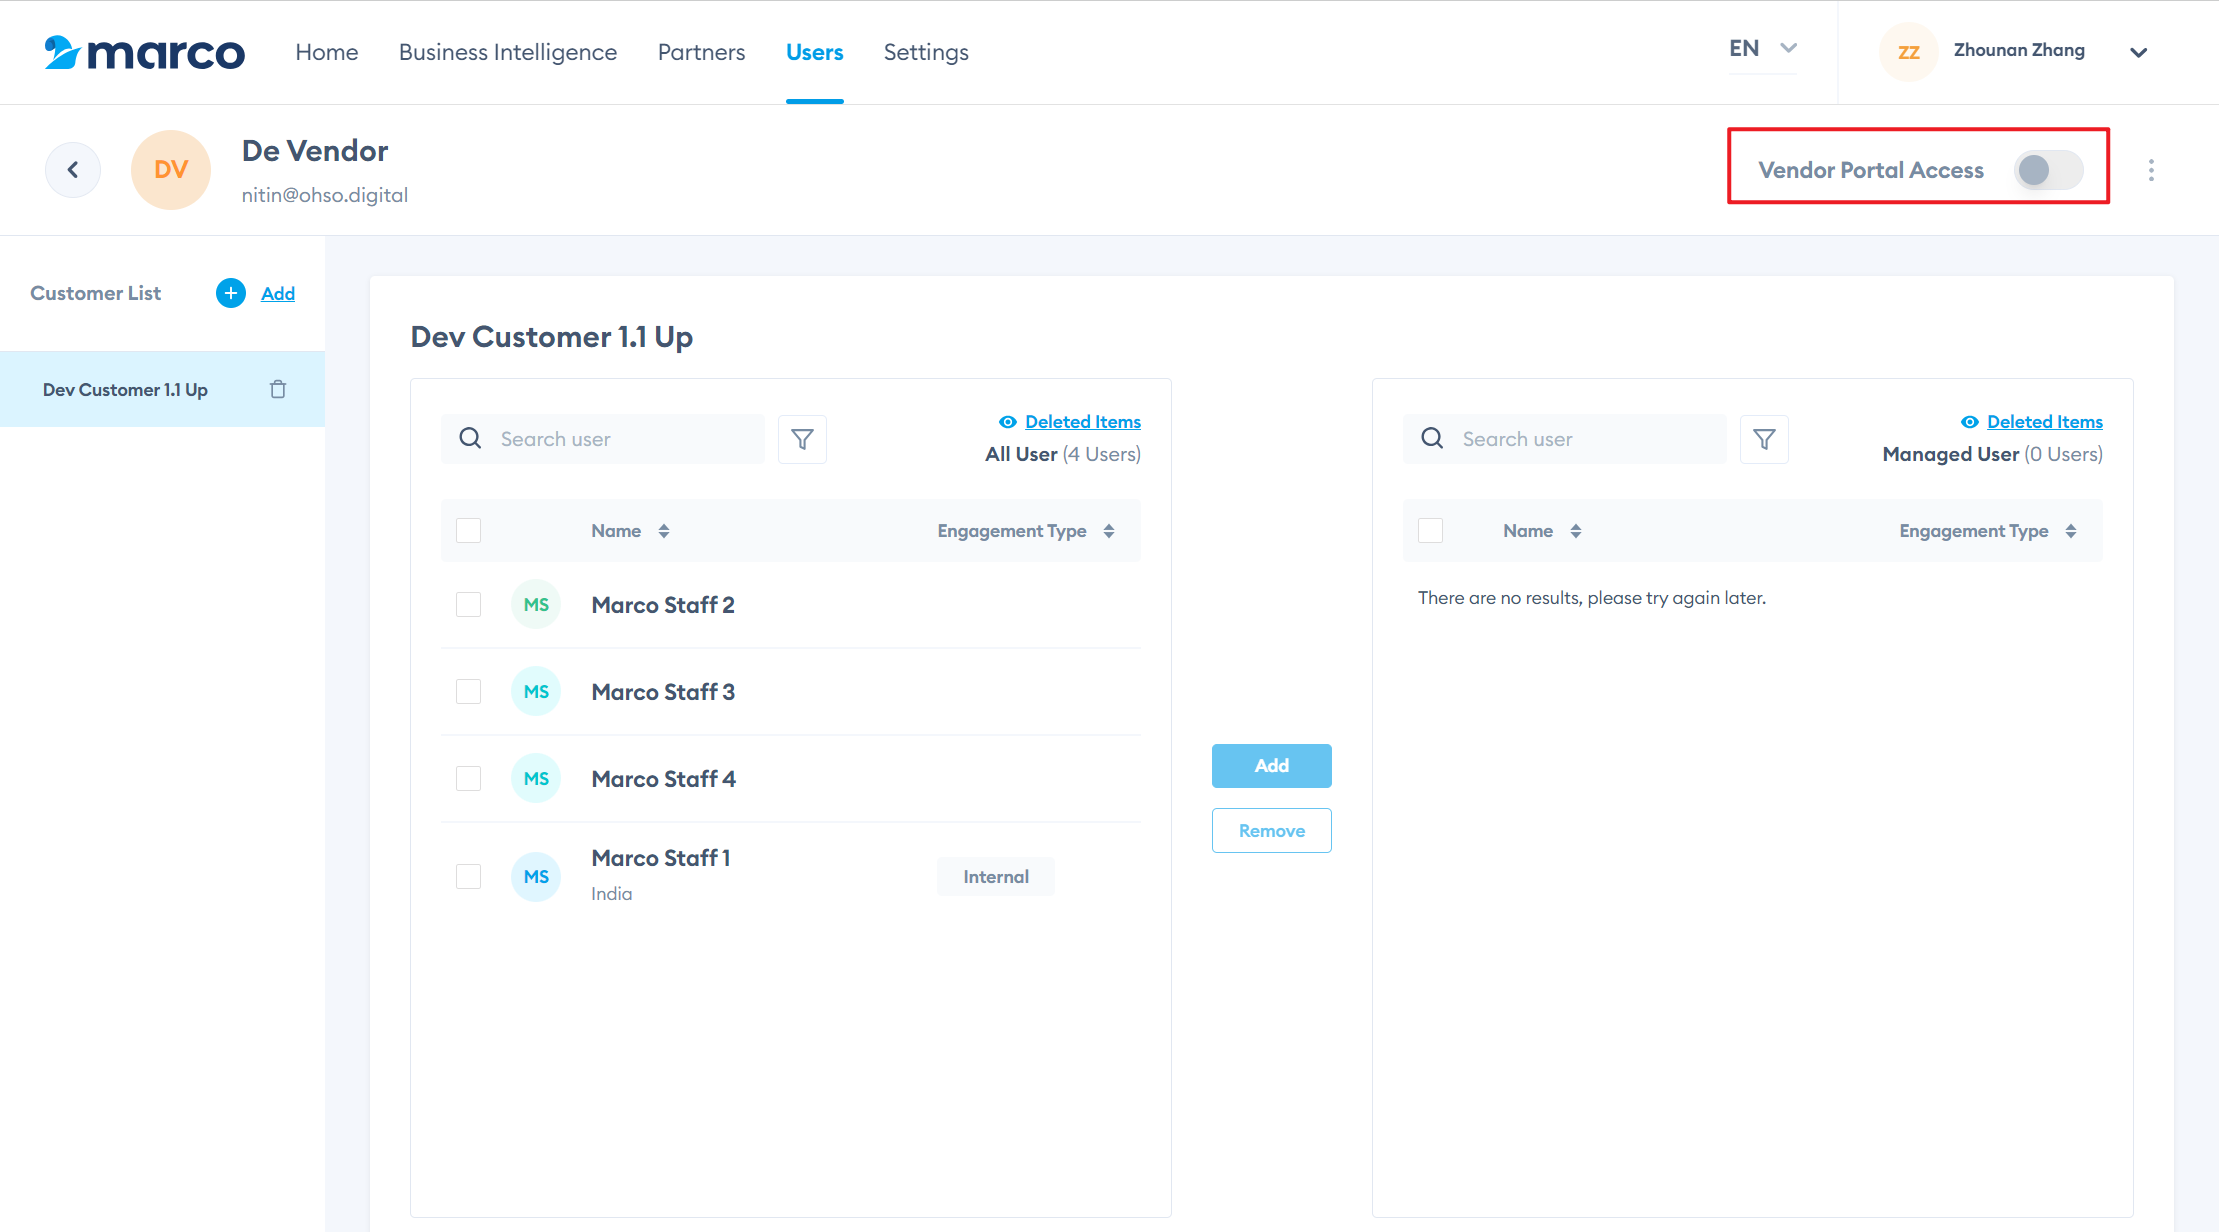
Task: Click the plus icon next to Customer List
Action: (x=231, y=293)
